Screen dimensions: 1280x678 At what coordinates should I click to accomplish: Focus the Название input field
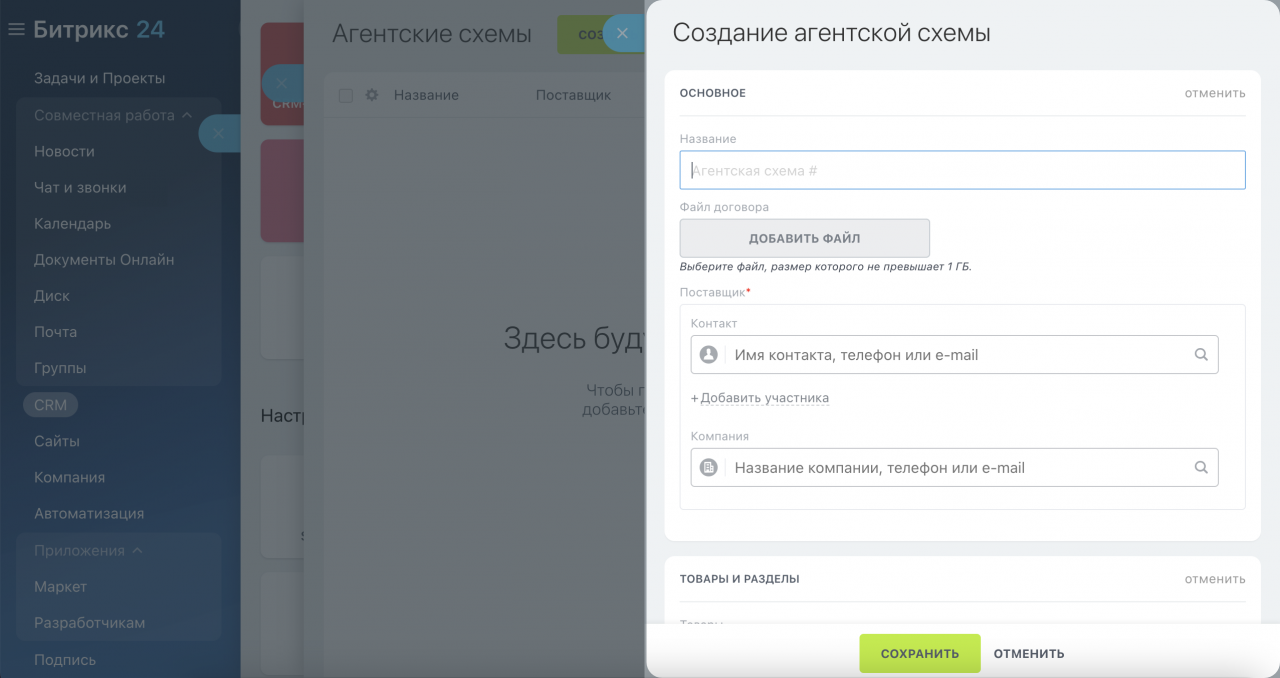pos(962,170)
